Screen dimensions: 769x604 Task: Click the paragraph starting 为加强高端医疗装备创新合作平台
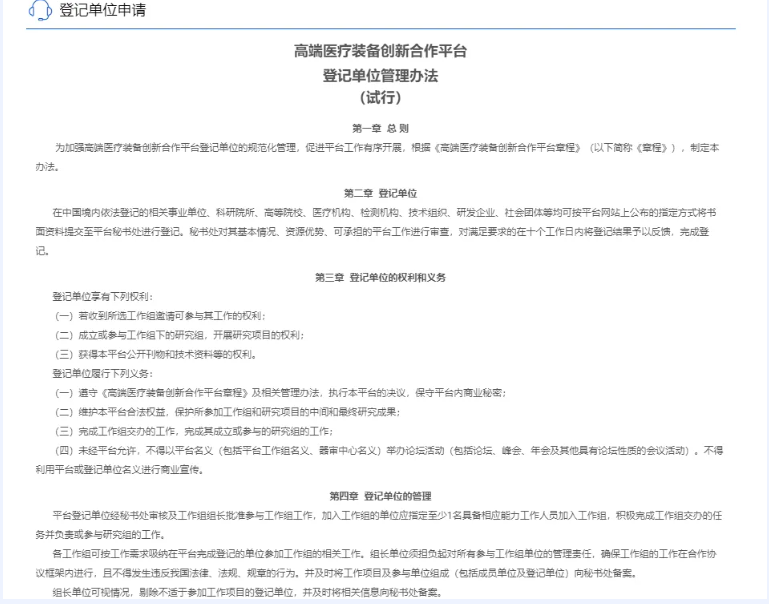pyautogui.click(x=377, y=157)
